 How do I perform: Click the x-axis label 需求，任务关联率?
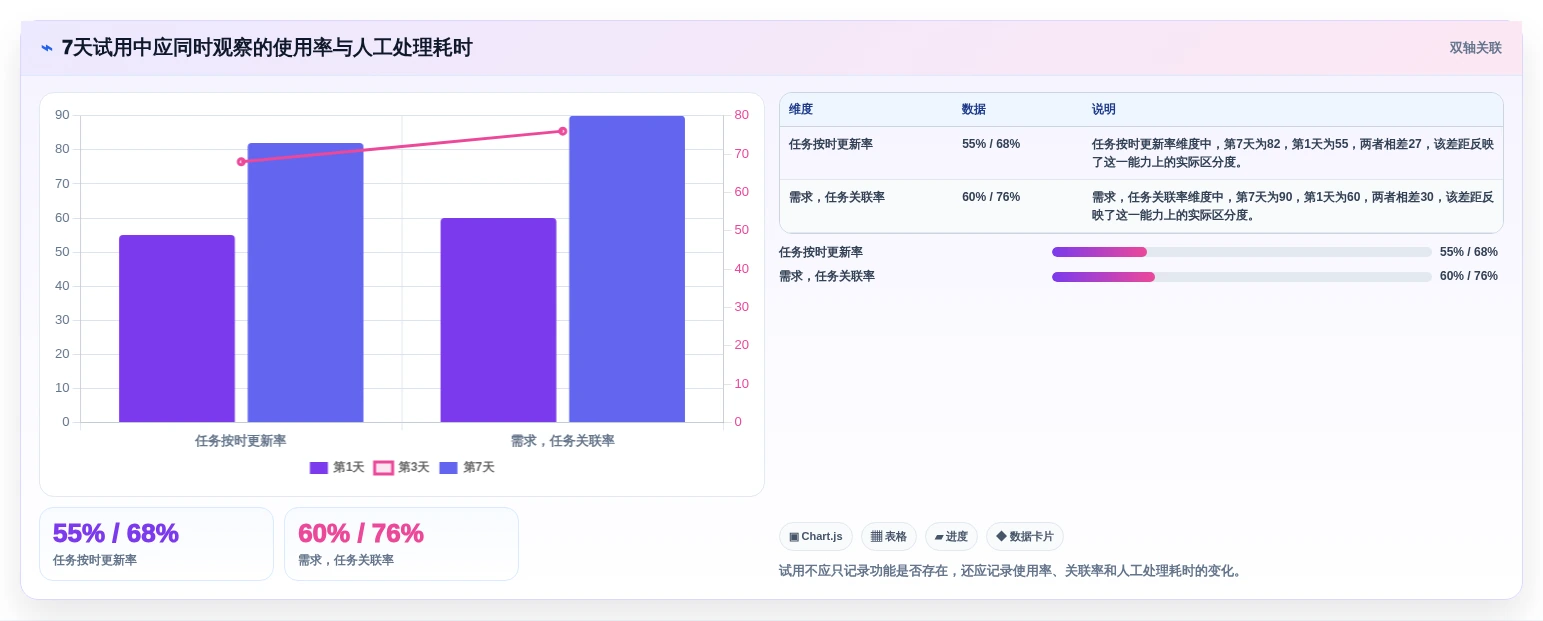click(563, 441)
